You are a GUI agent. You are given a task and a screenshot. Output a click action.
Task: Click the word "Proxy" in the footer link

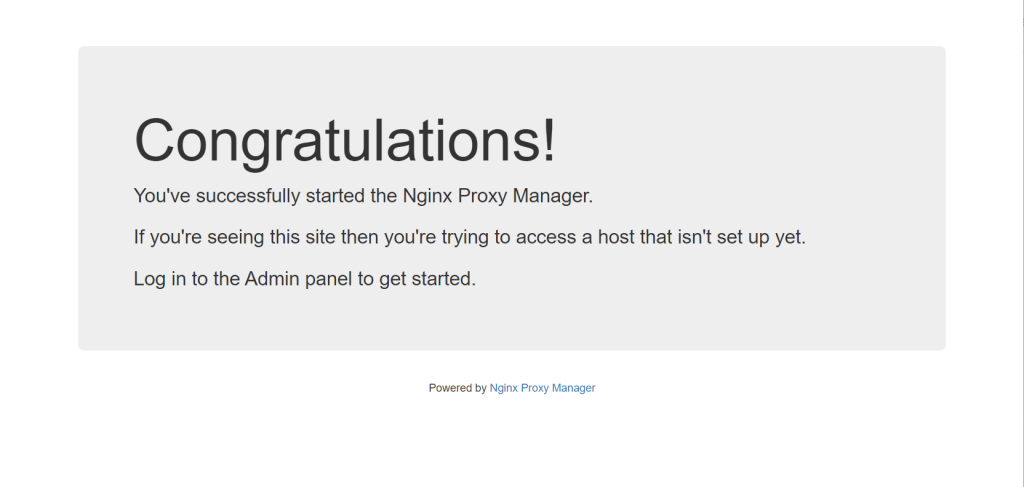(536, 388)
